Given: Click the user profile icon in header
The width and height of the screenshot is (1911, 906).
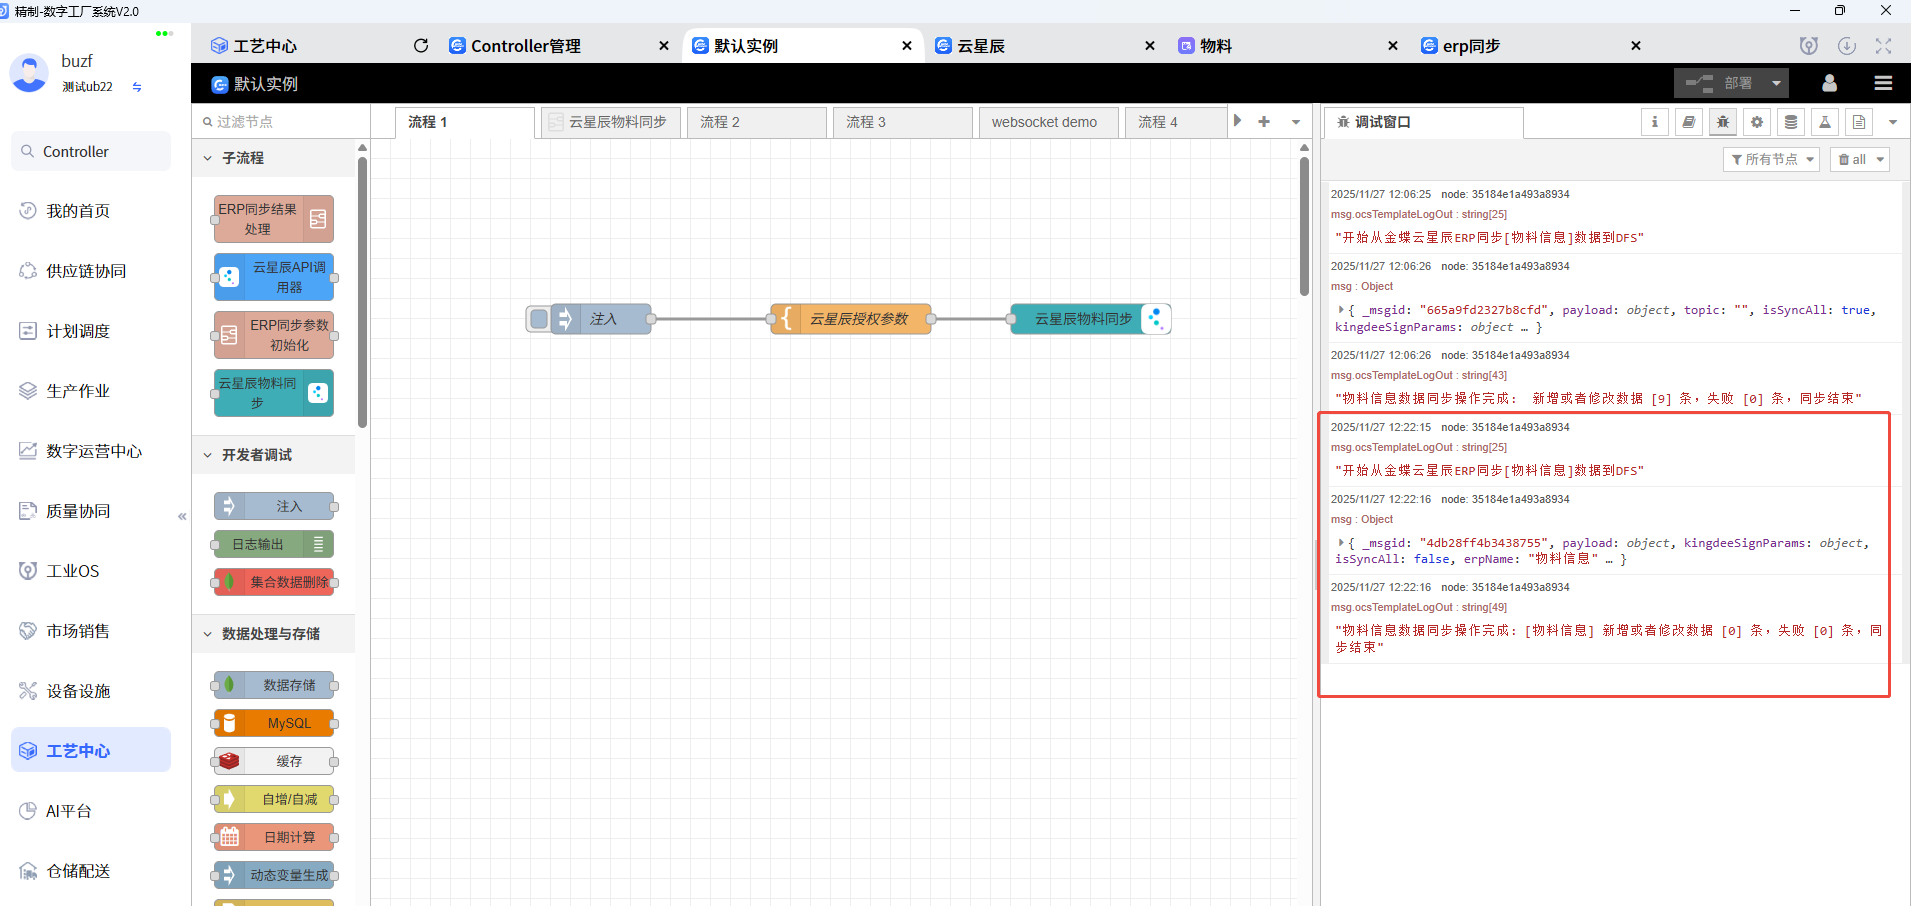Looking at the screenshot, I should coord(1829,83).
